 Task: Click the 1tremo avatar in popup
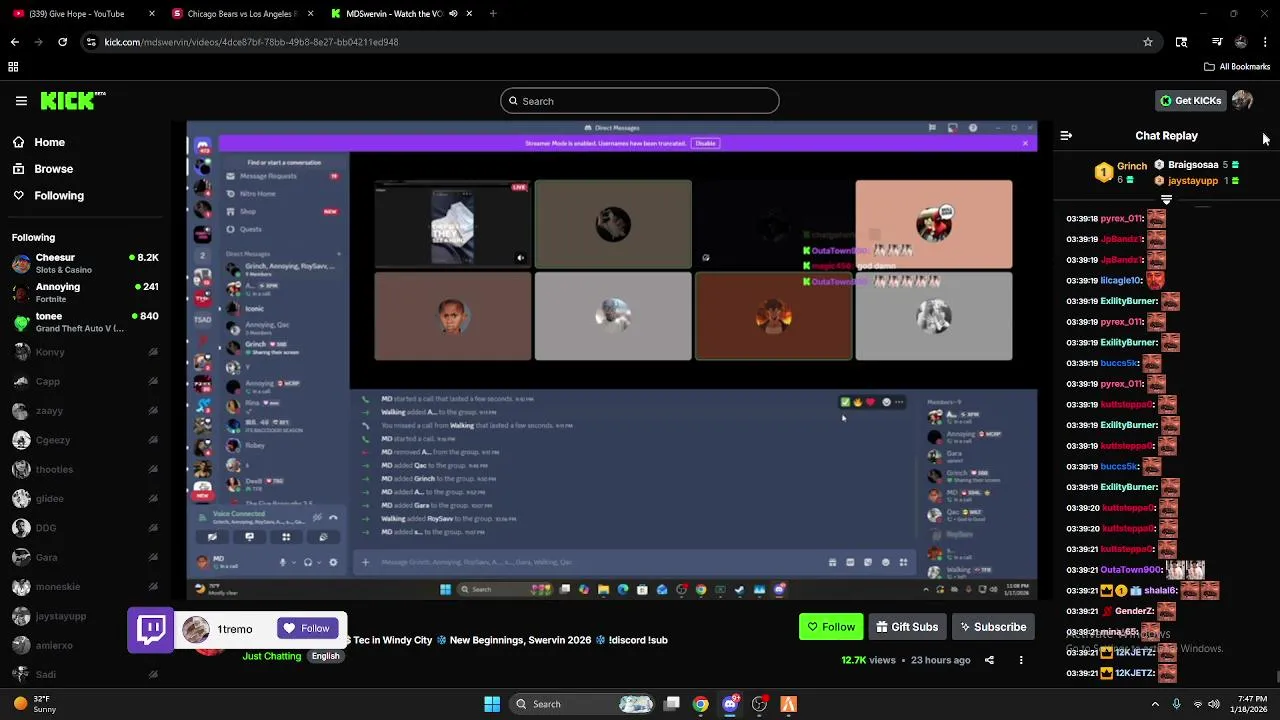click(x=196, y=629)
